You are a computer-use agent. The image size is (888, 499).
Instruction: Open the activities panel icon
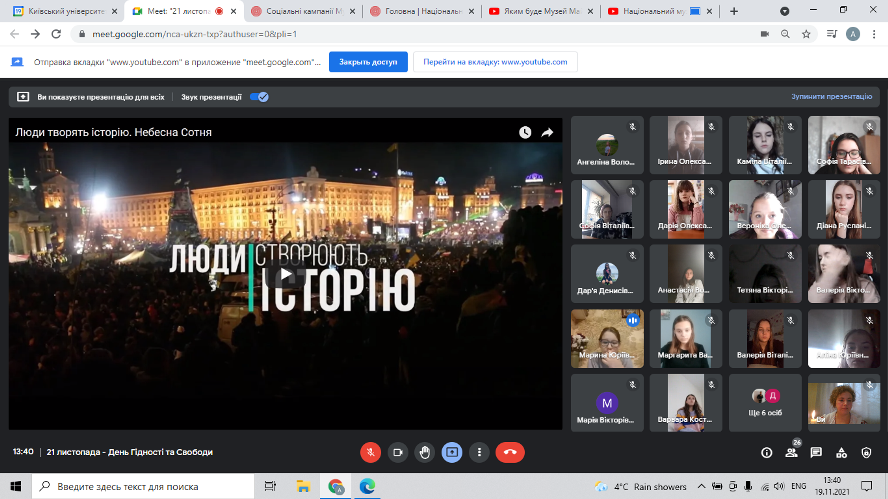tap(841, 452)
